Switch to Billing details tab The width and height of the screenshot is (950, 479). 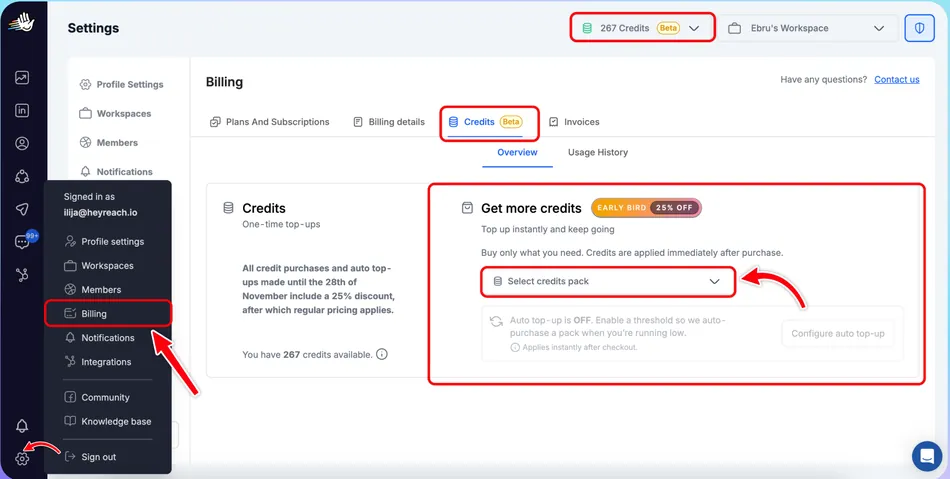[389, 122]
